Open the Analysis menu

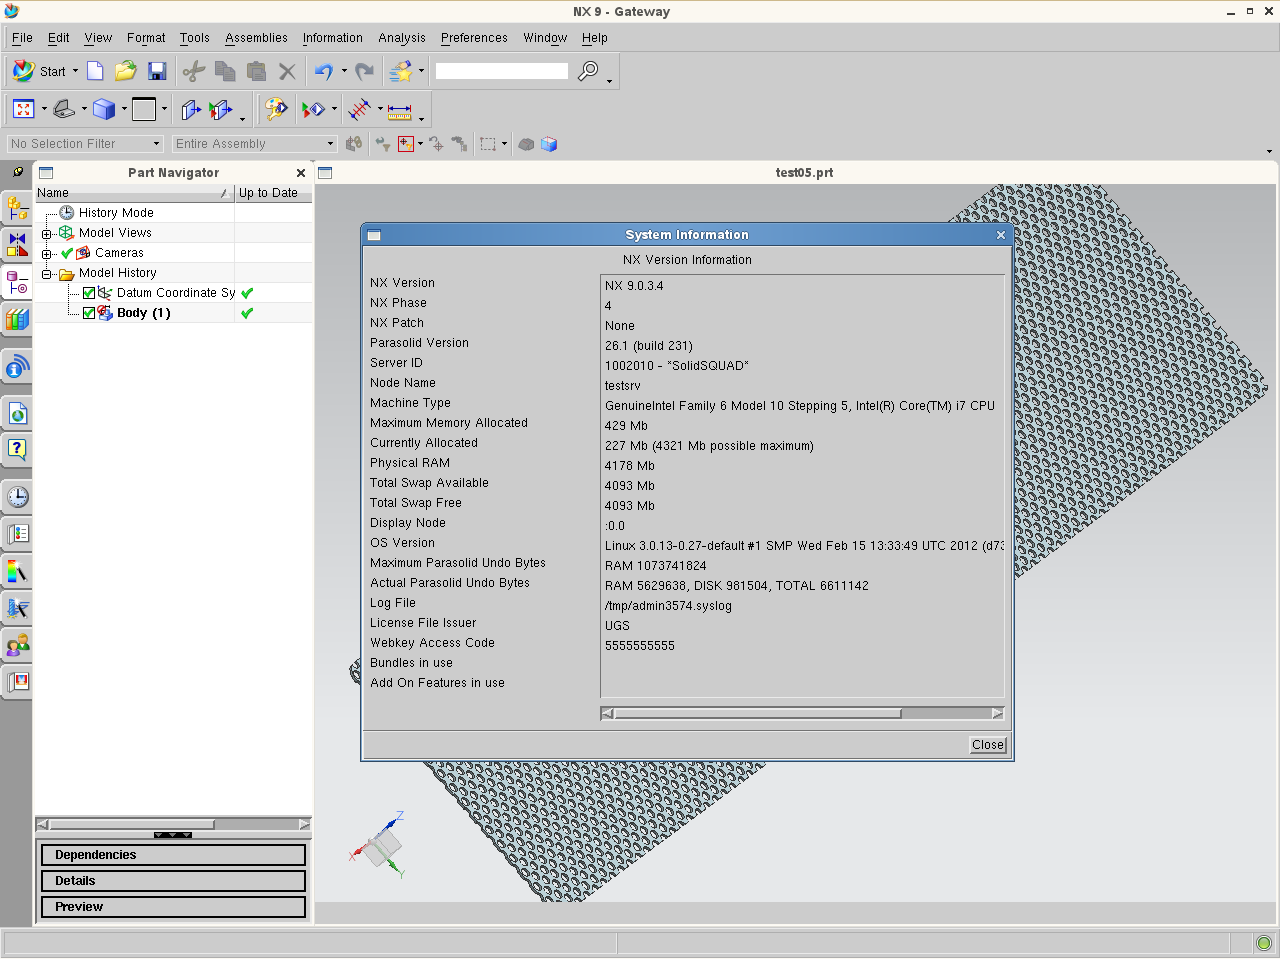click(x=402, y=38)
